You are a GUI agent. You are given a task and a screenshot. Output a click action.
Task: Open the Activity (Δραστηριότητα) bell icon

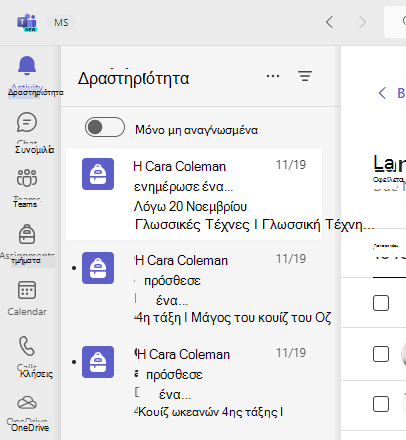point(27,65)
